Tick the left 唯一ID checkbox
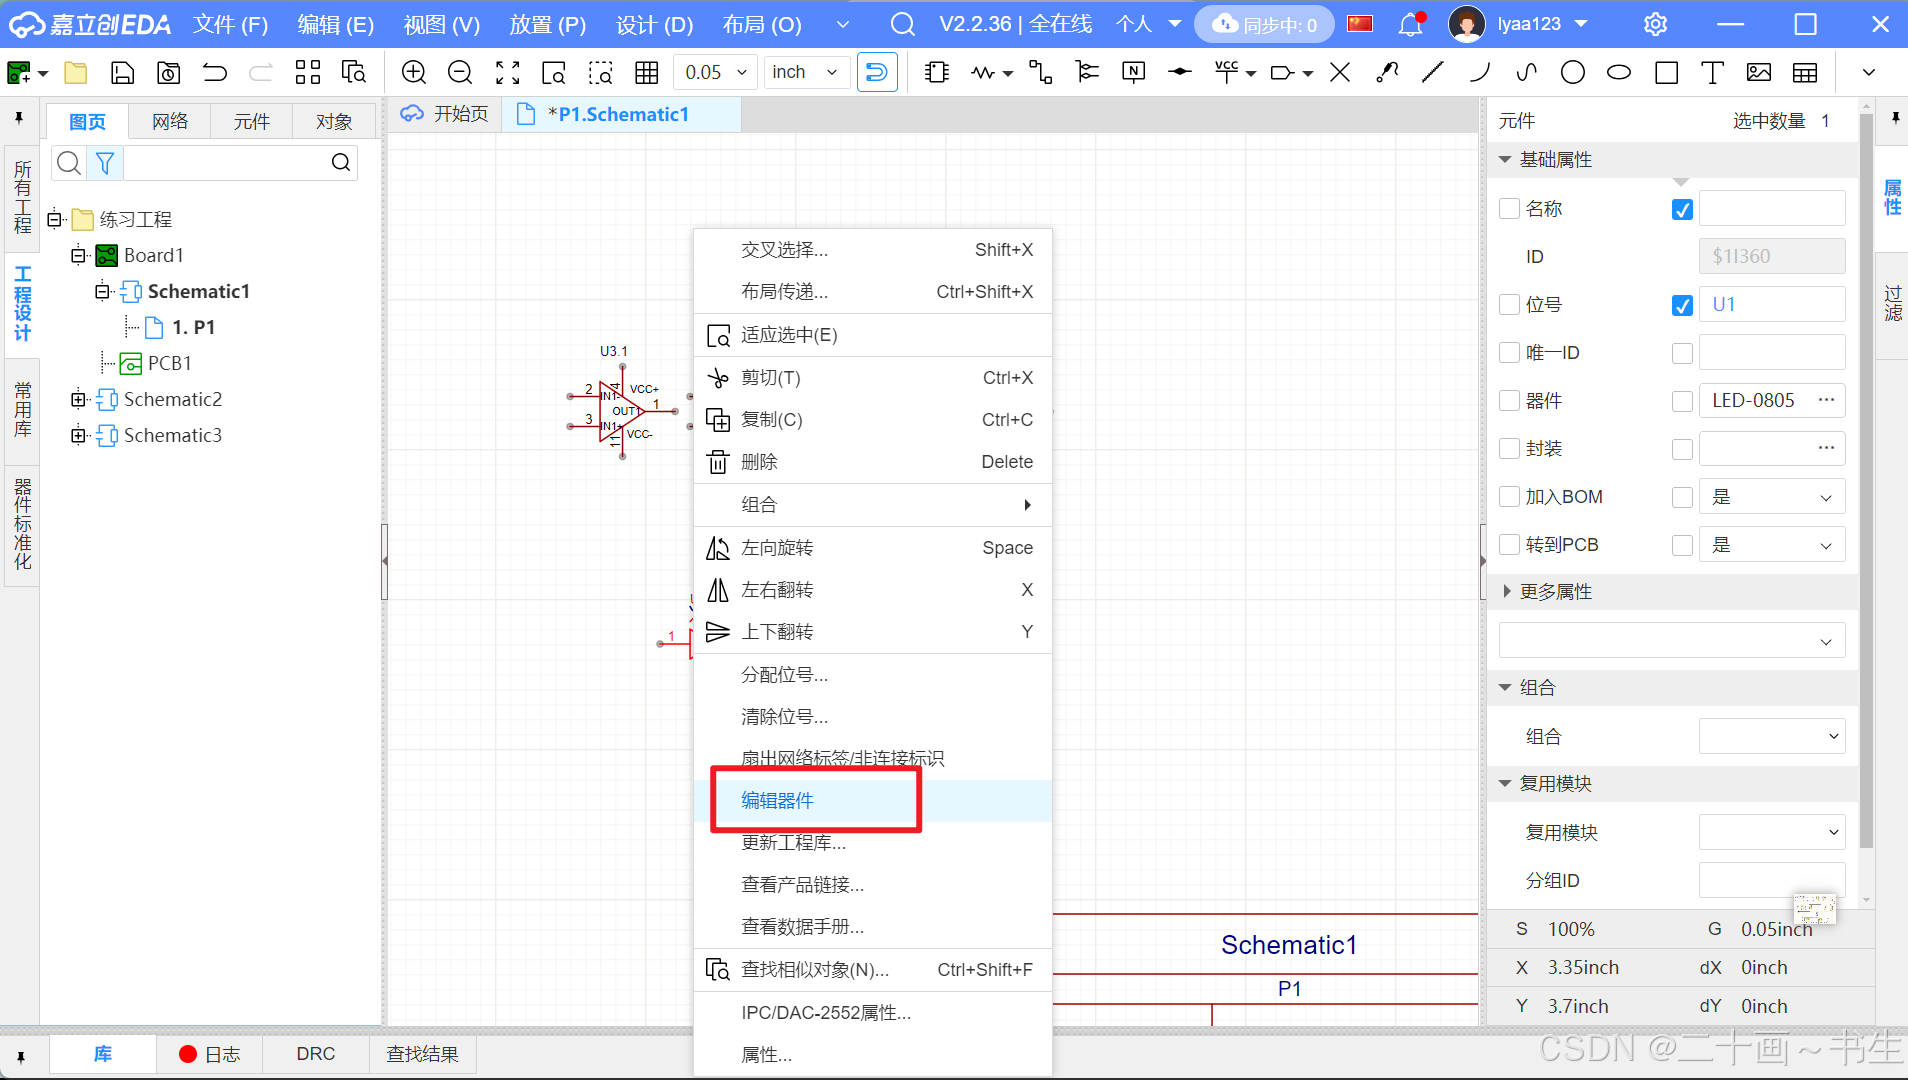This screenshot has width=1908, height=1080. [x=1510, y=353]
